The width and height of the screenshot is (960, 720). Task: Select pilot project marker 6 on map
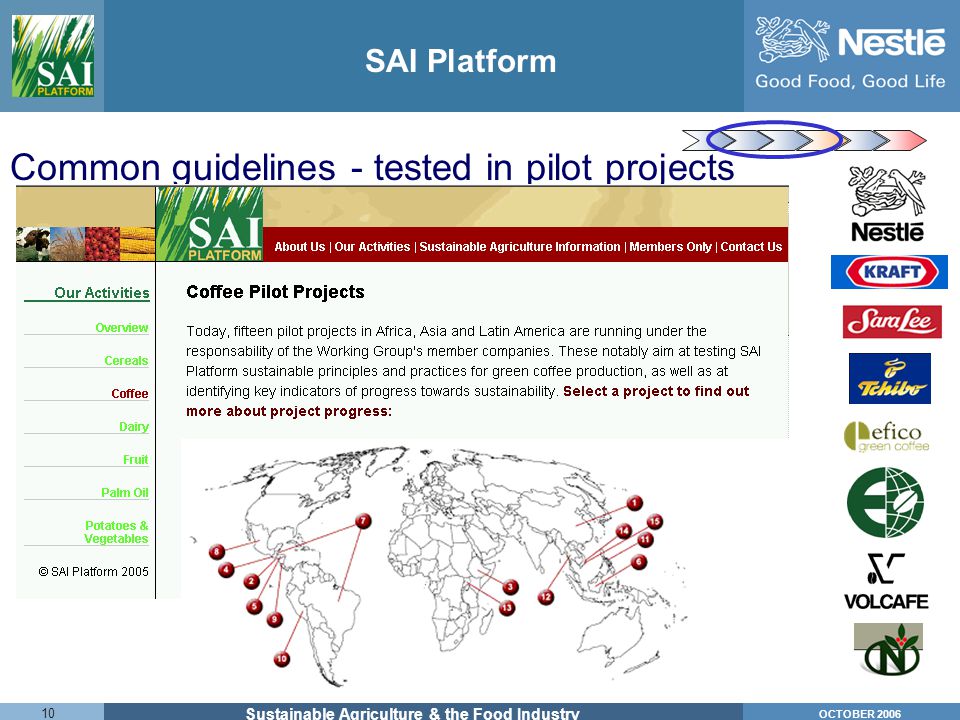point(639,562)
